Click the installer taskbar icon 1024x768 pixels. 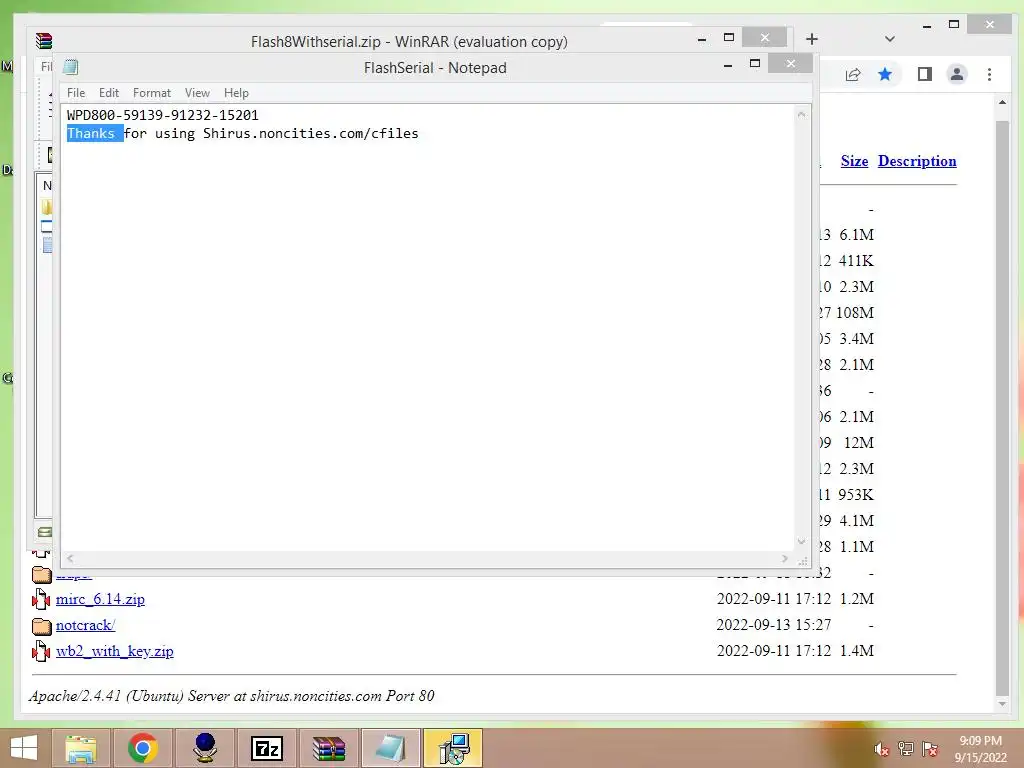(x=453, y=748)
